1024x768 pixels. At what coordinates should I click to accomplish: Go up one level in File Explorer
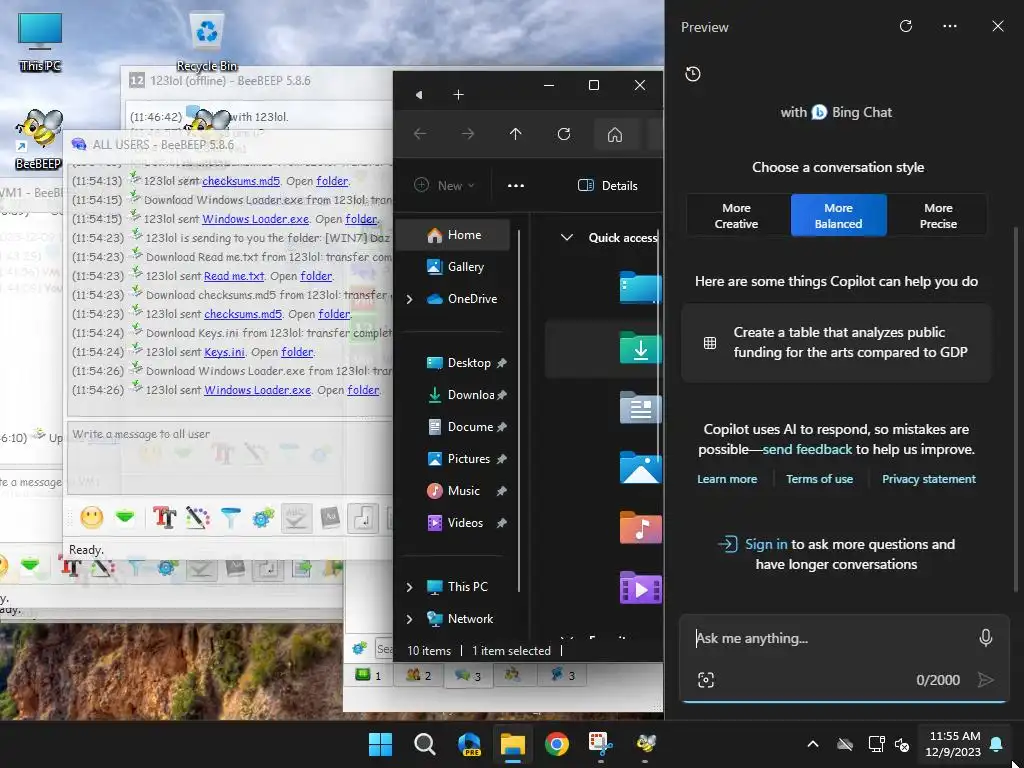pyautogui.click(x=515, y=134)
